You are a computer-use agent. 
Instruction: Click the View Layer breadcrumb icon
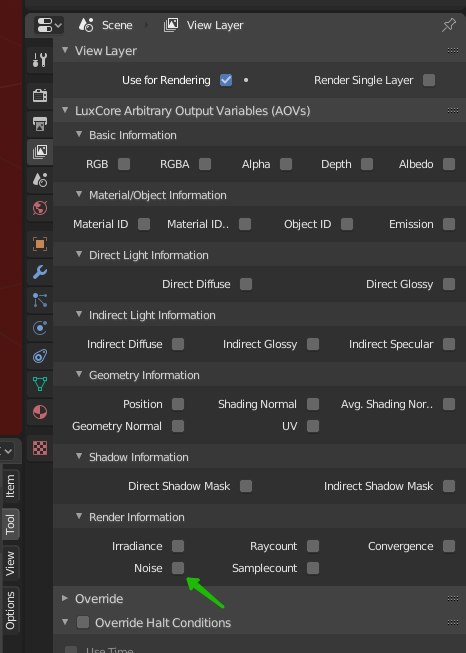171,25
